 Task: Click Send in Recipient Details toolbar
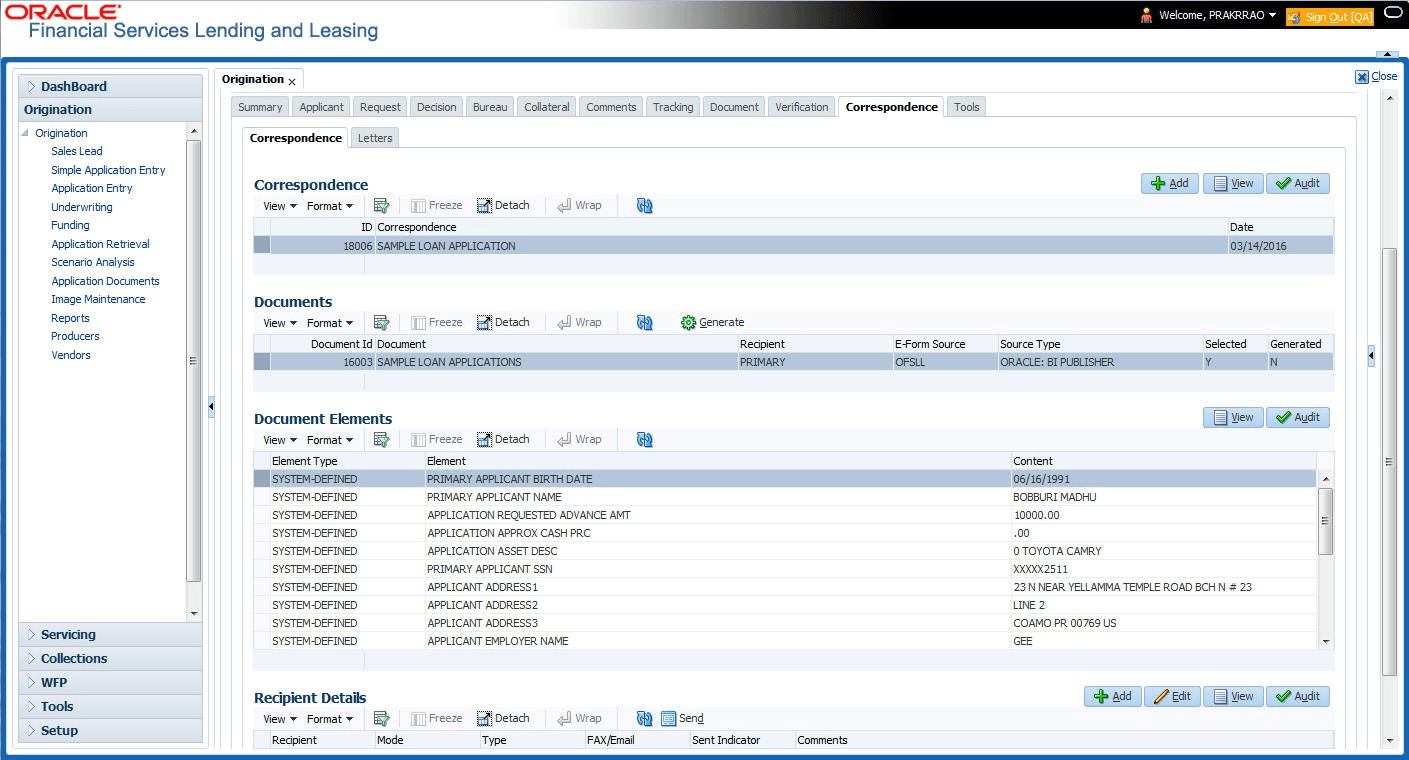tap(682, 718)
